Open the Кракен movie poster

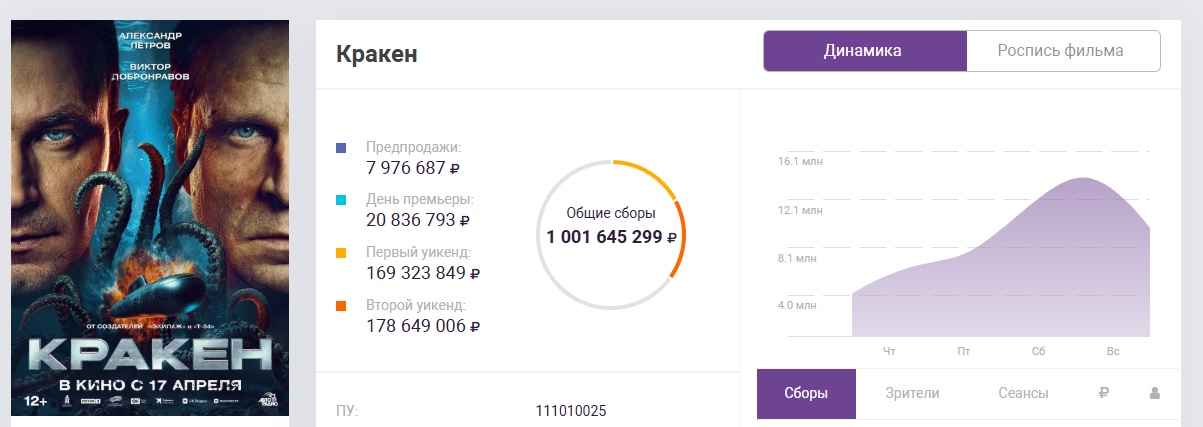pyautogui.click(x=150, y=218)
